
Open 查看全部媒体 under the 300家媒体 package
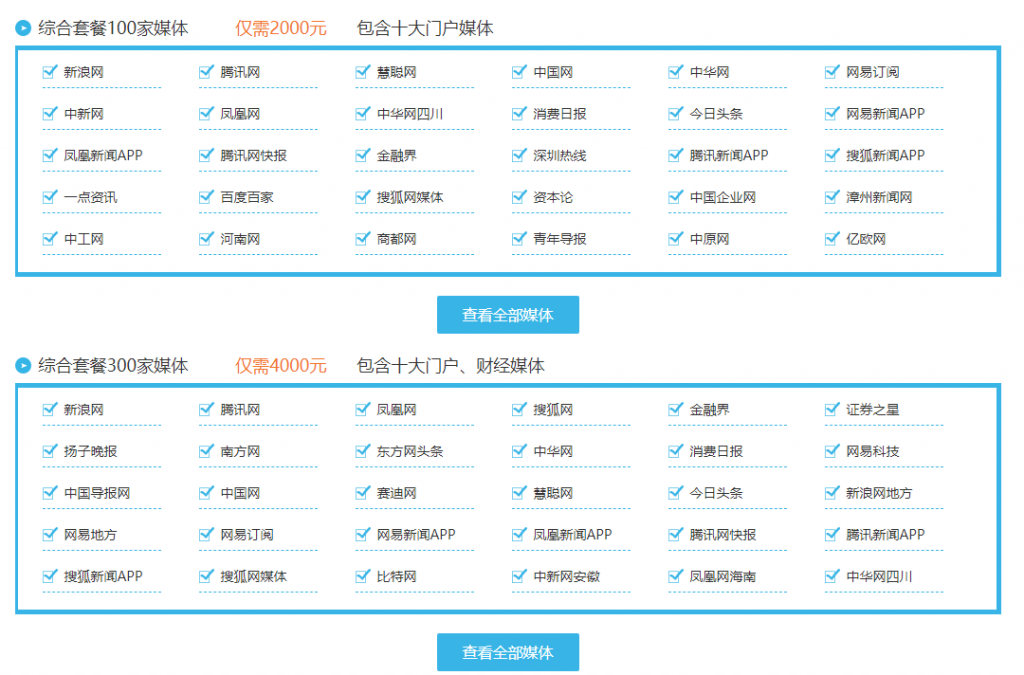[x=507, y=652]
